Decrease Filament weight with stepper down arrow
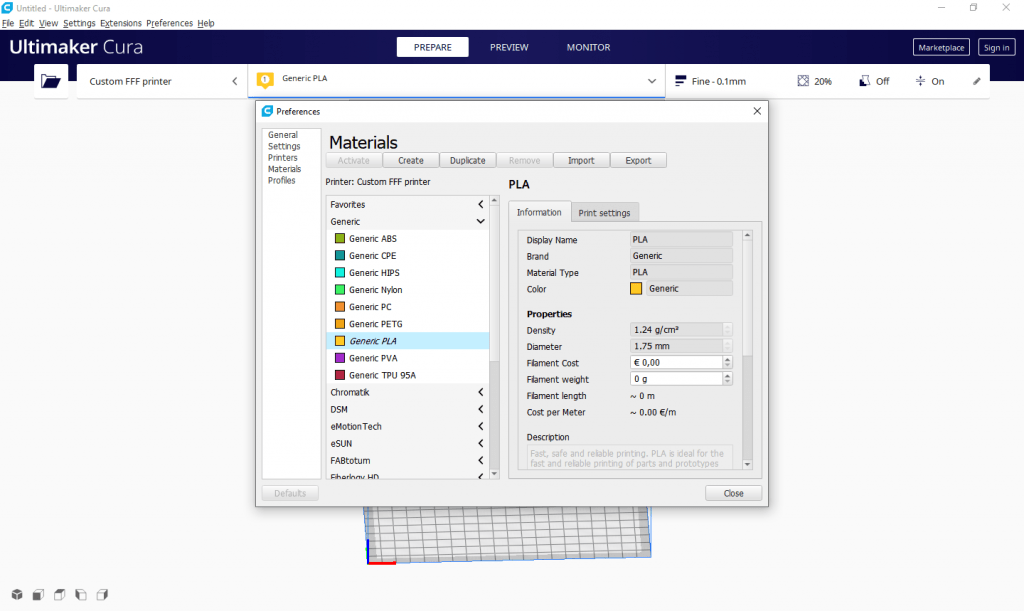The width and height of the screenshot is (1024, 611). (728, 383)
